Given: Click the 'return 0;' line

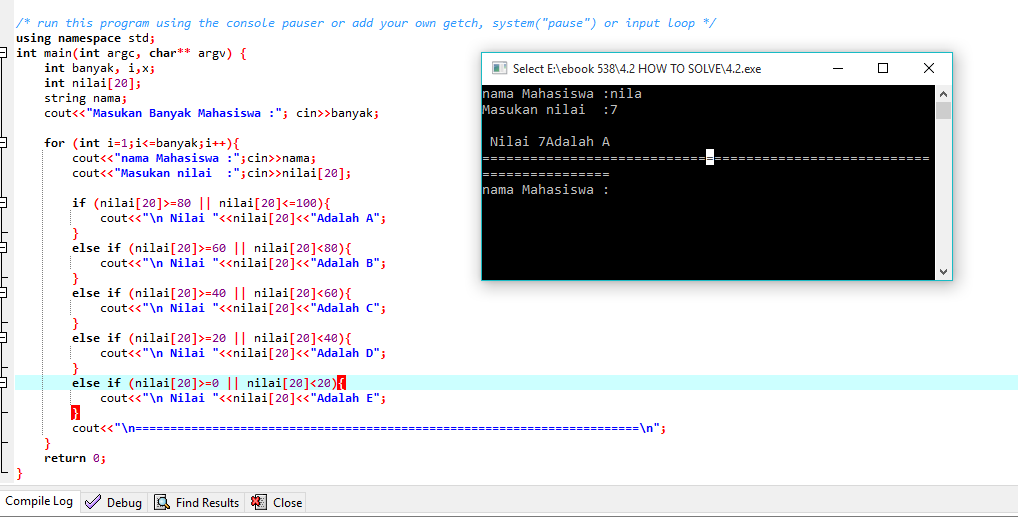Looking at the screenshot, I should click(75, 458).
